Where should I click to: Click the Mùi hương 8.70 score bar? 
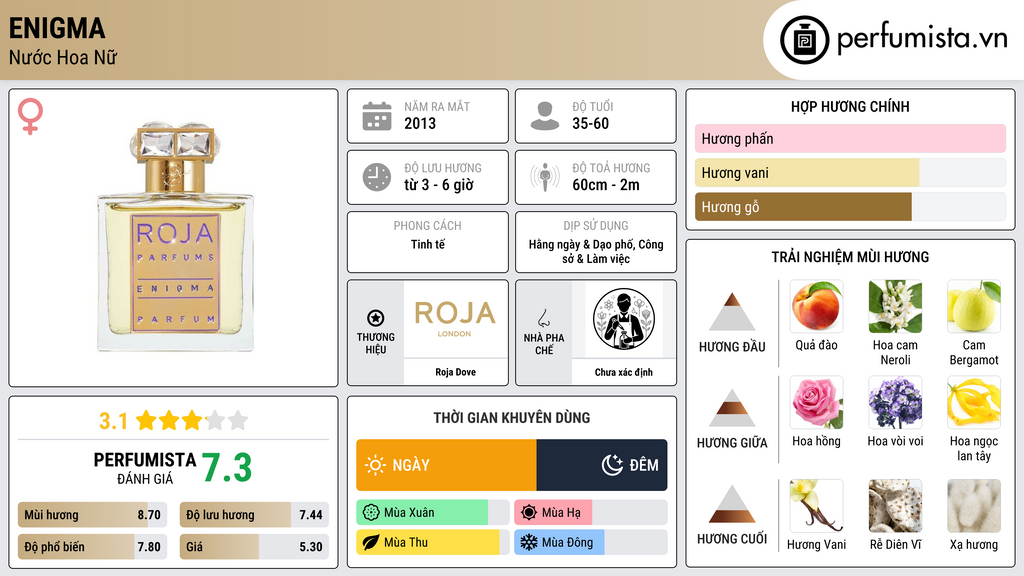pos(92,515)
